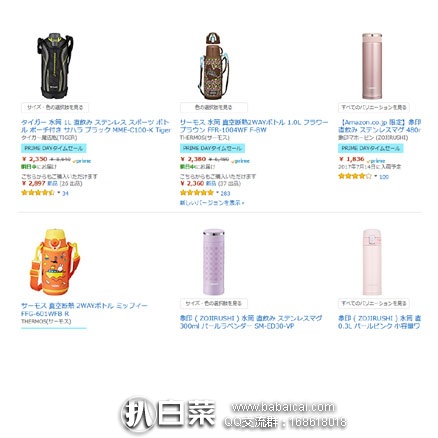
Task: Open the pink Zojirushi mug image
Action: [372, 66]
